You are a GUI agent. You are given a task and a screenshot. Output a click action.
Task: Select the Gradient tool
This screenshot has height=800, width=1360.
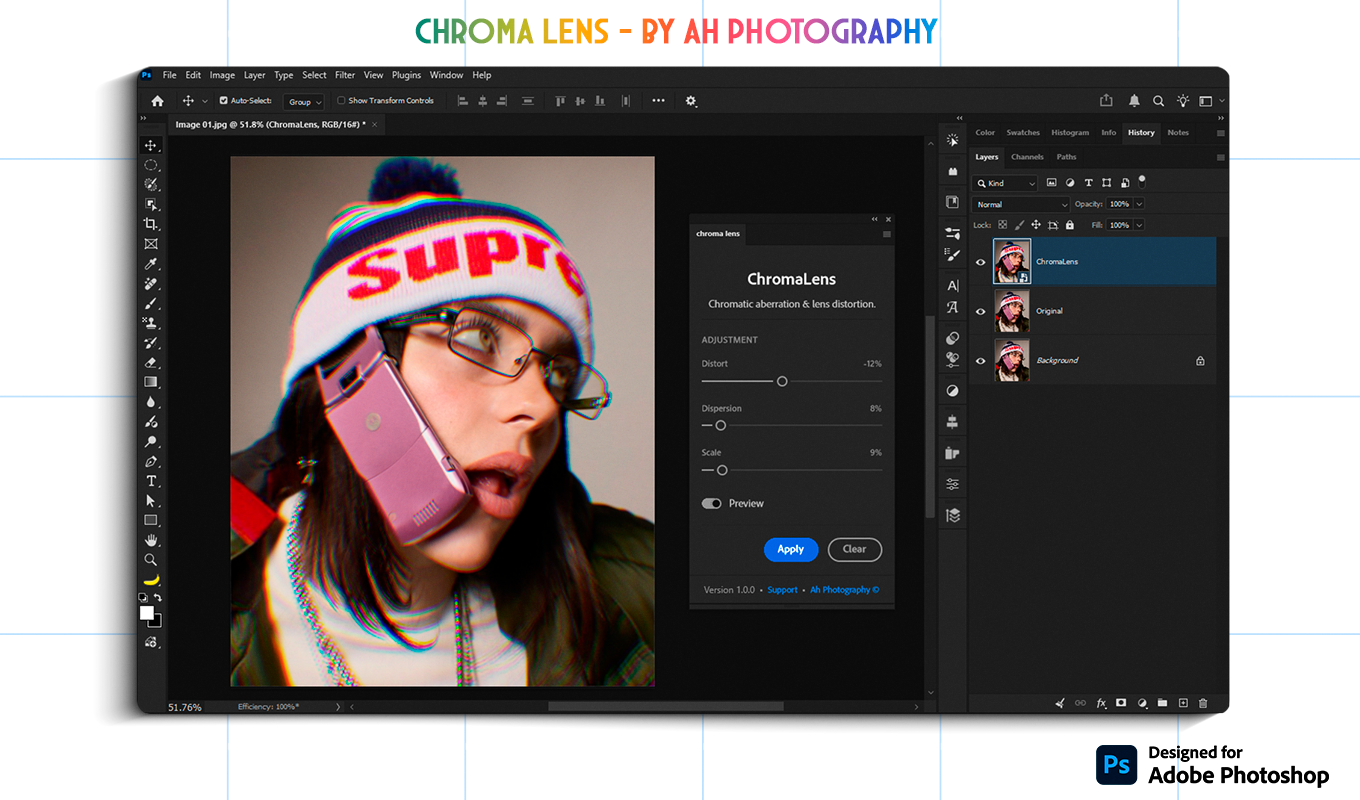(x=151, y=382)
